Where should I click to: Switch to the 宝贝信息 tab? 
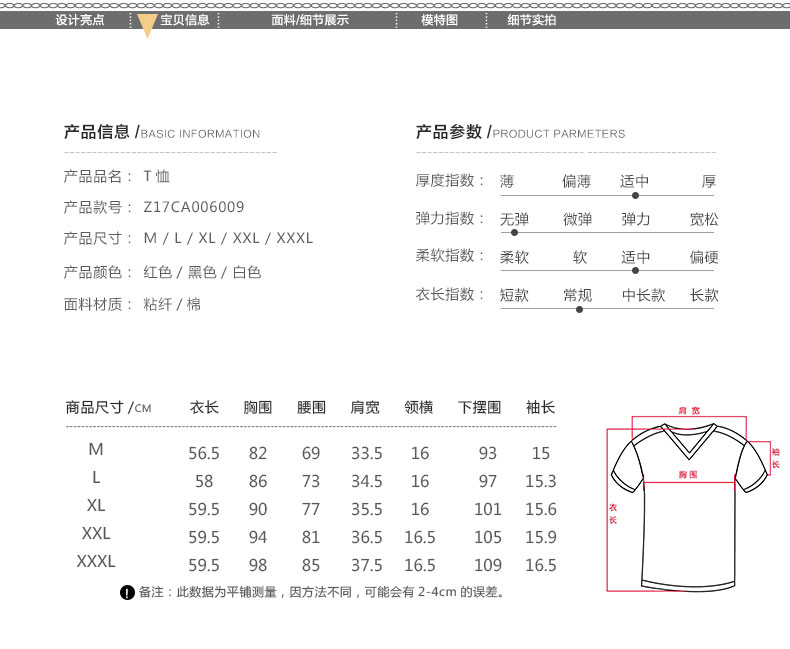pos(184,20)
